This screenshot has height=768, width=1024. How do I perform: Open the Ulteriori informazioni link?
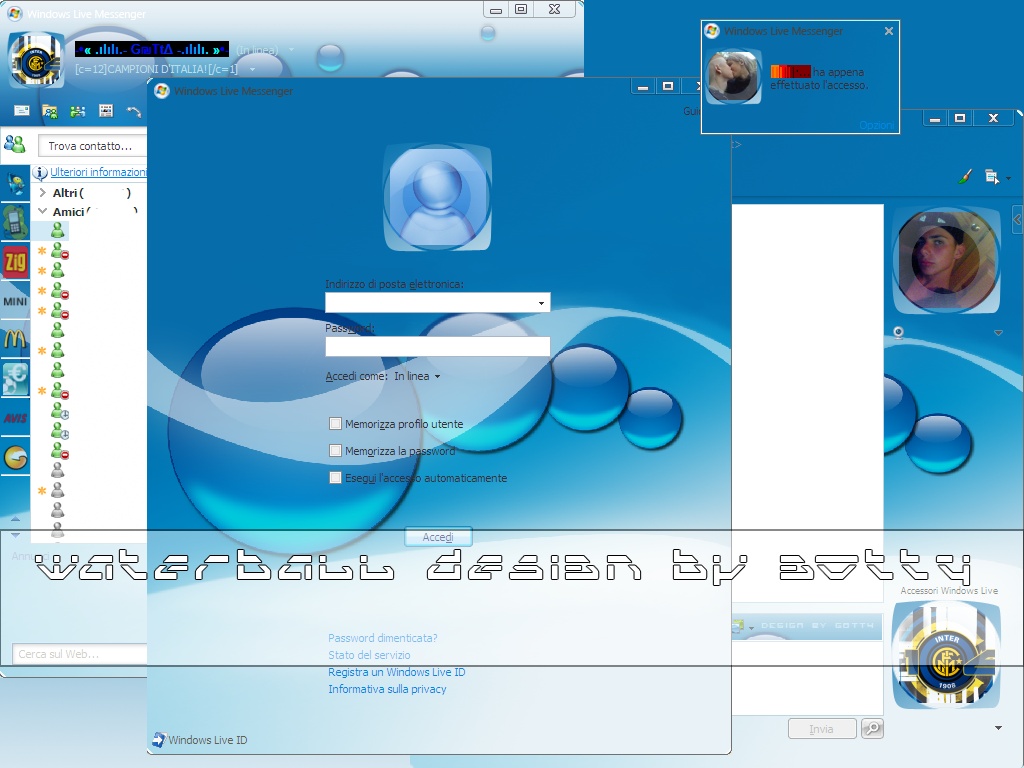(98, 172)
